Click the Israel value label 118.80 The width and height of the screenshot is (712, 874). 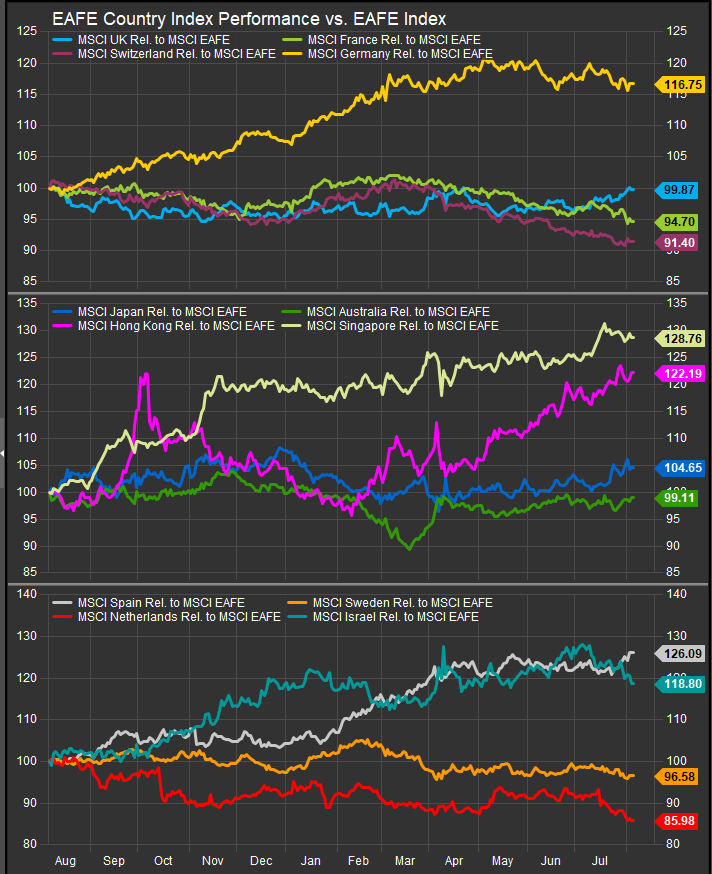pos(680,684)
